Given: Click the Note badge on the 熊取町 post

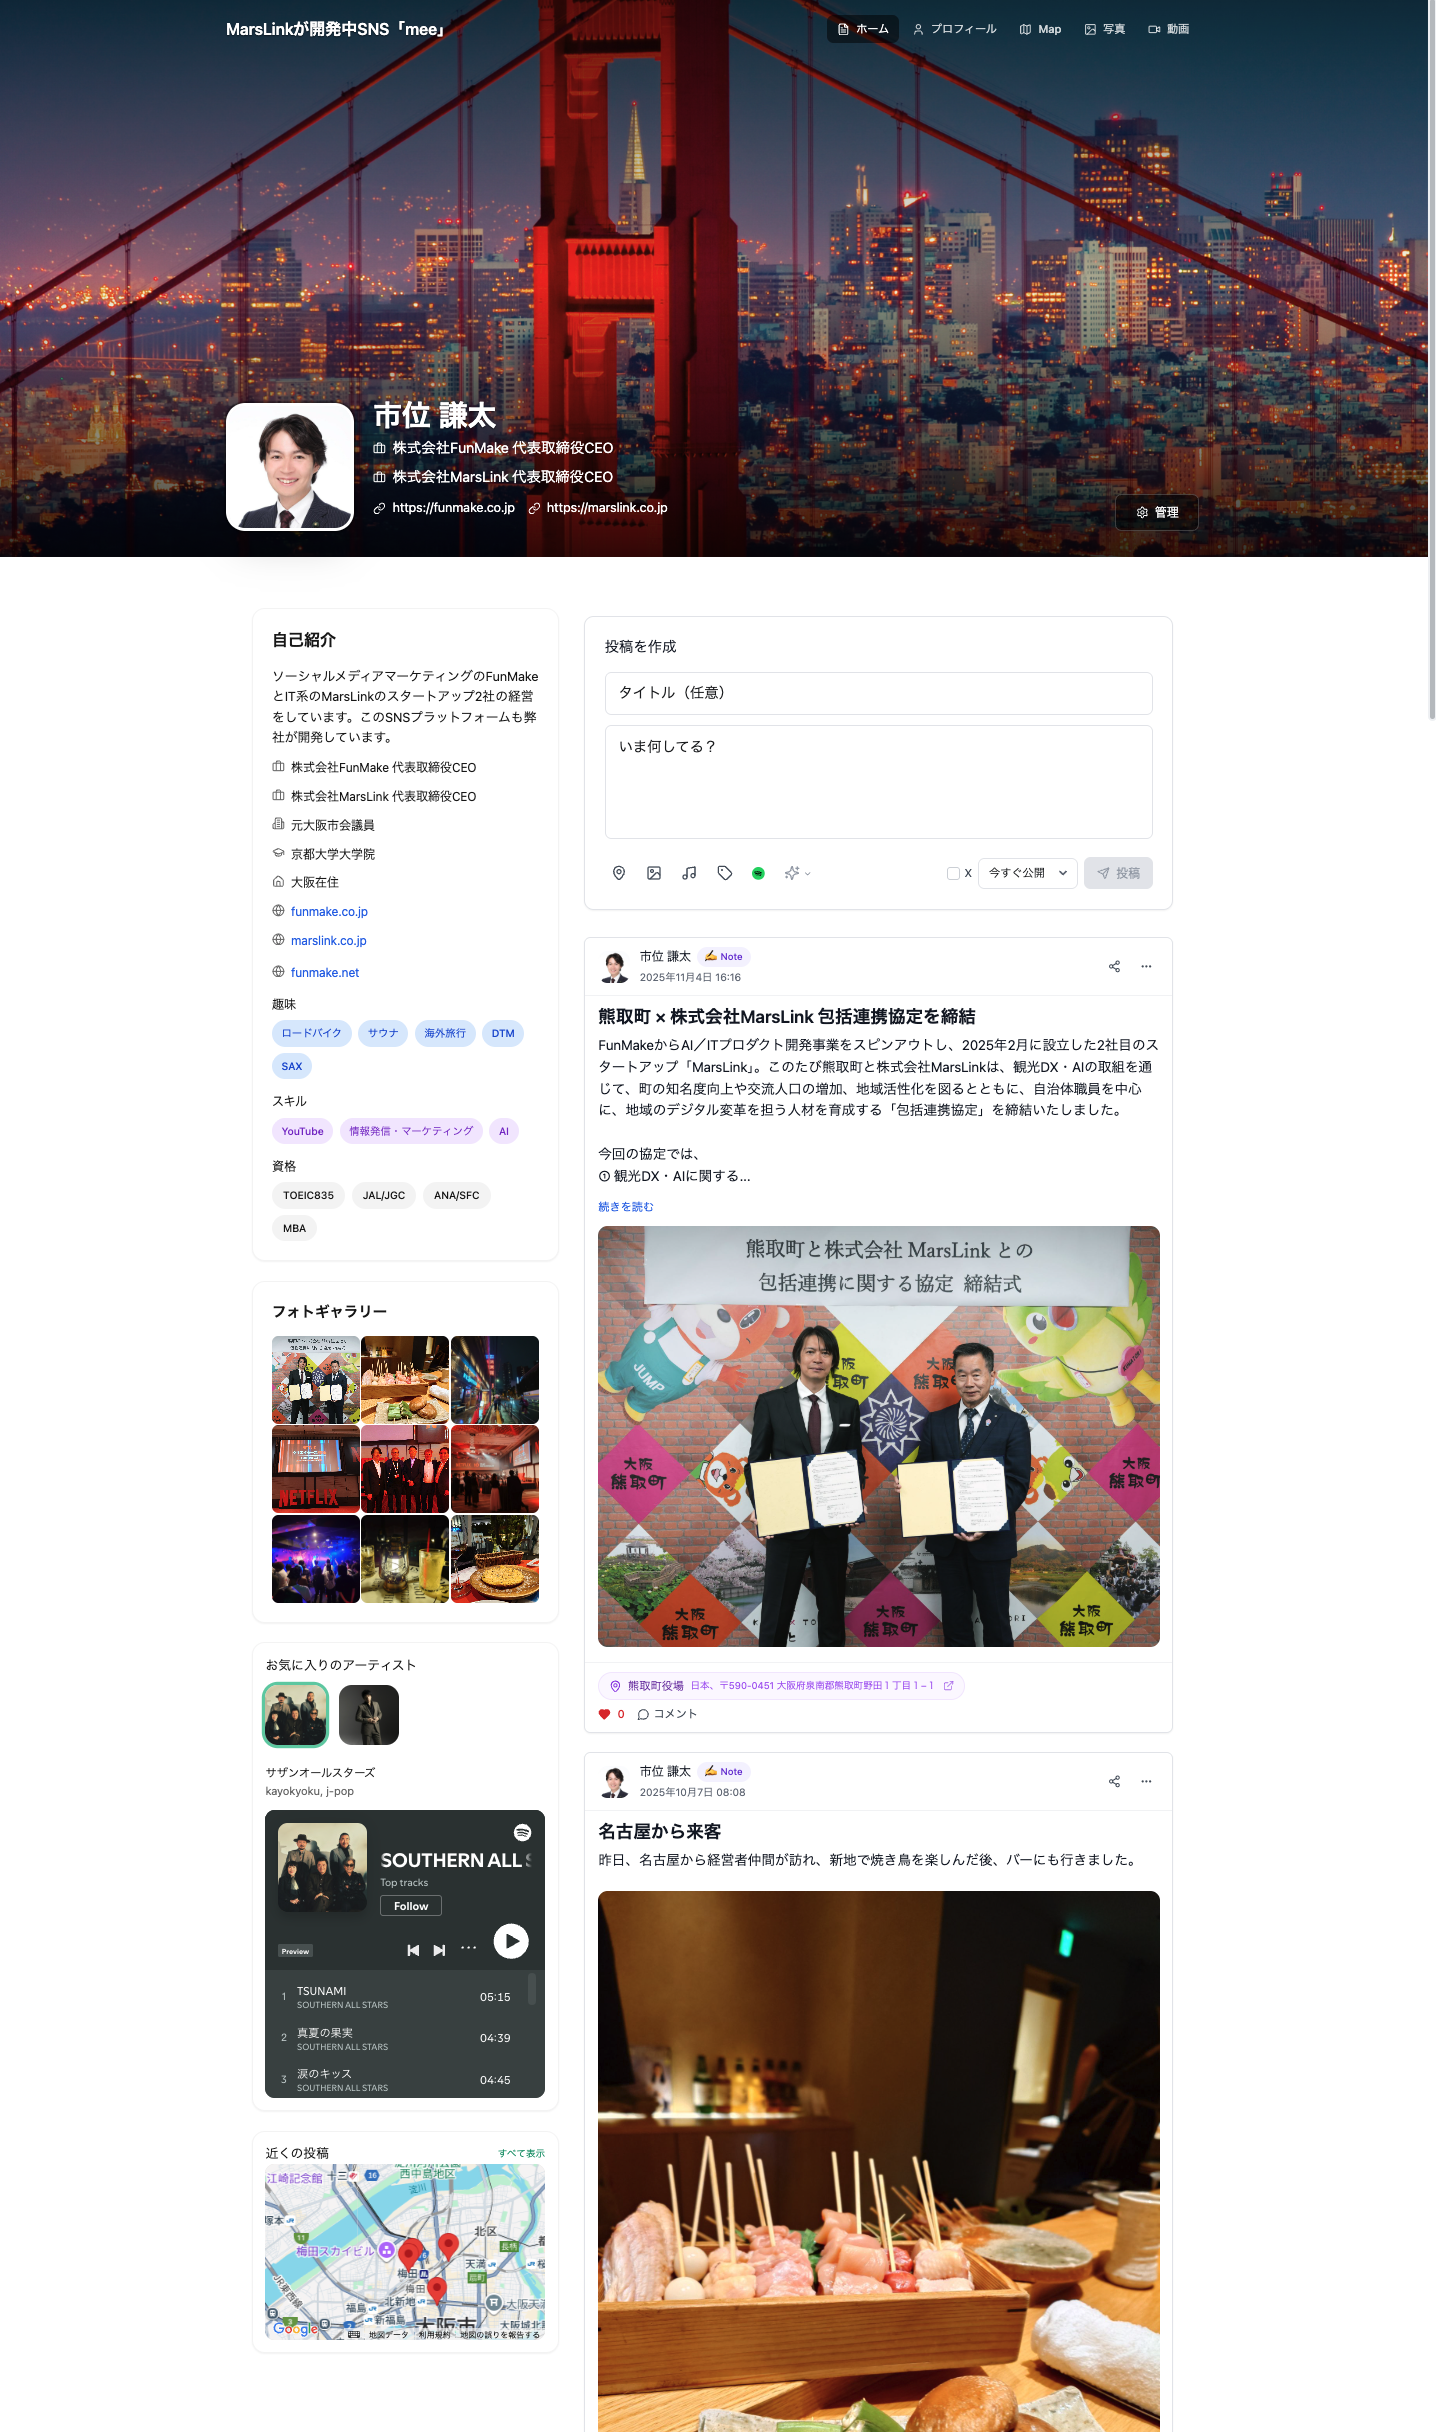Looking at the screenshot, I should pyautogui.click(x=724, y=956).
